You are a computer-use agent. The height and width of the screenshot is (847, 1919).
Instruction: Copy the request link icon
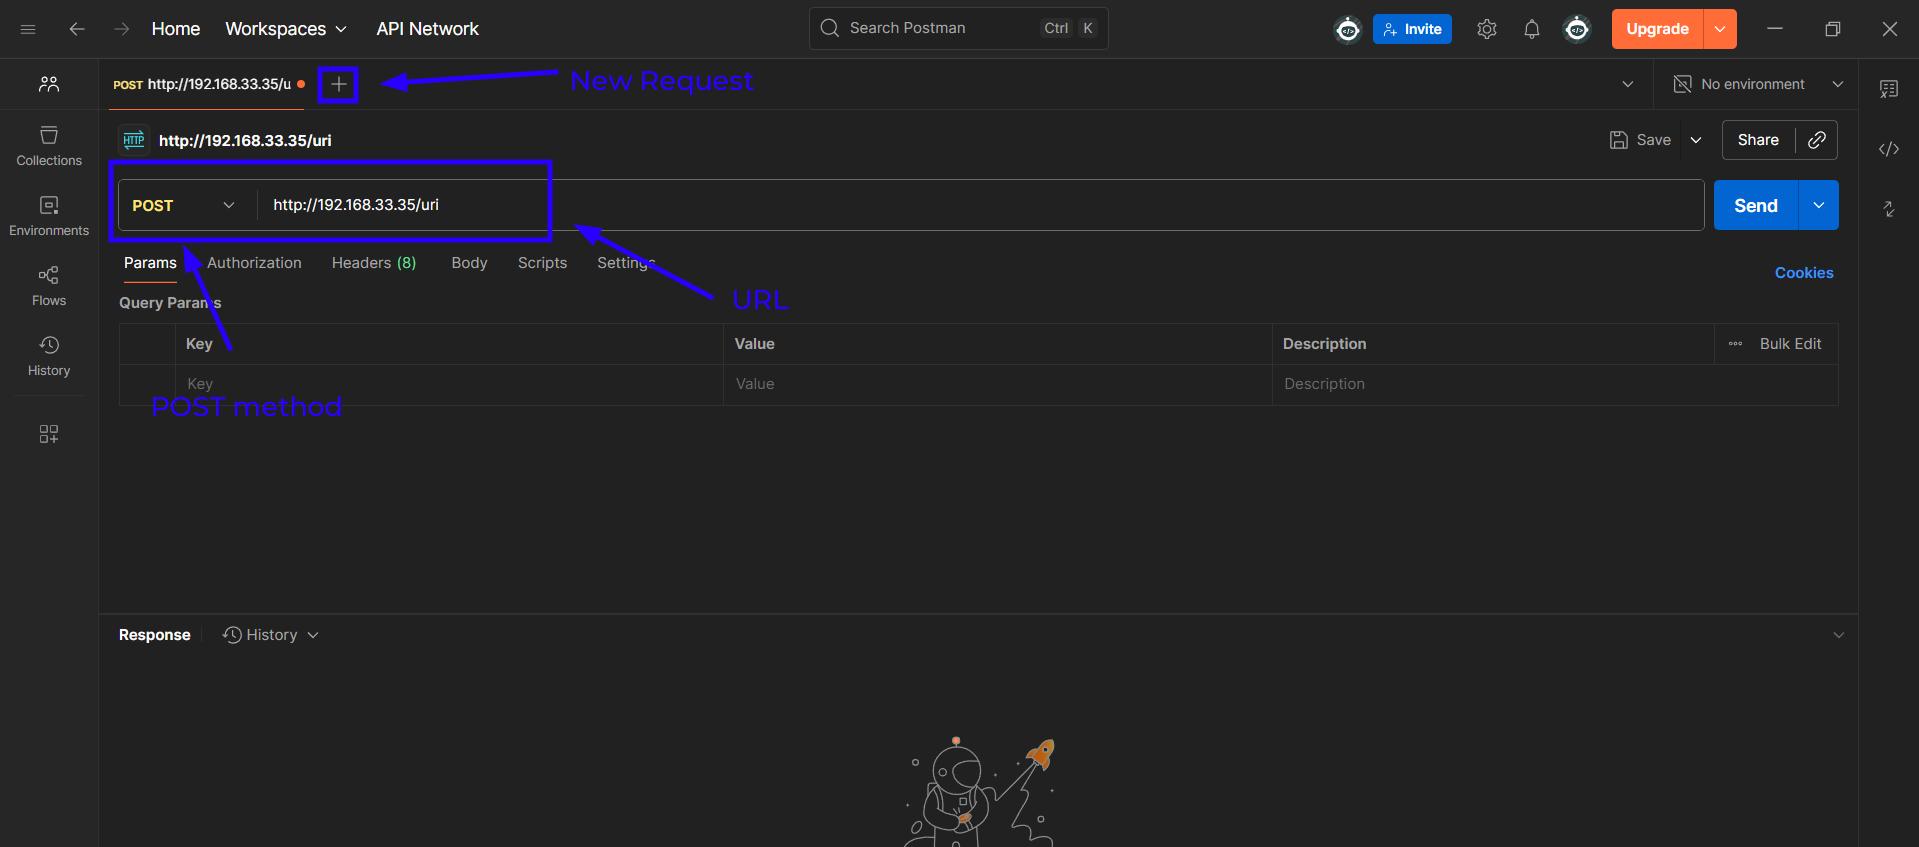tap(1817, 140)
